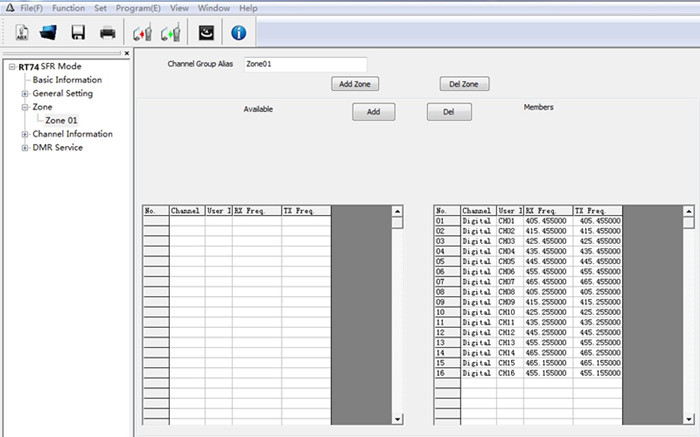Viewport: 700px width, 437px height.
Task: Click RX Freq 465.155000 in row 15
Action: coord(548,363)
